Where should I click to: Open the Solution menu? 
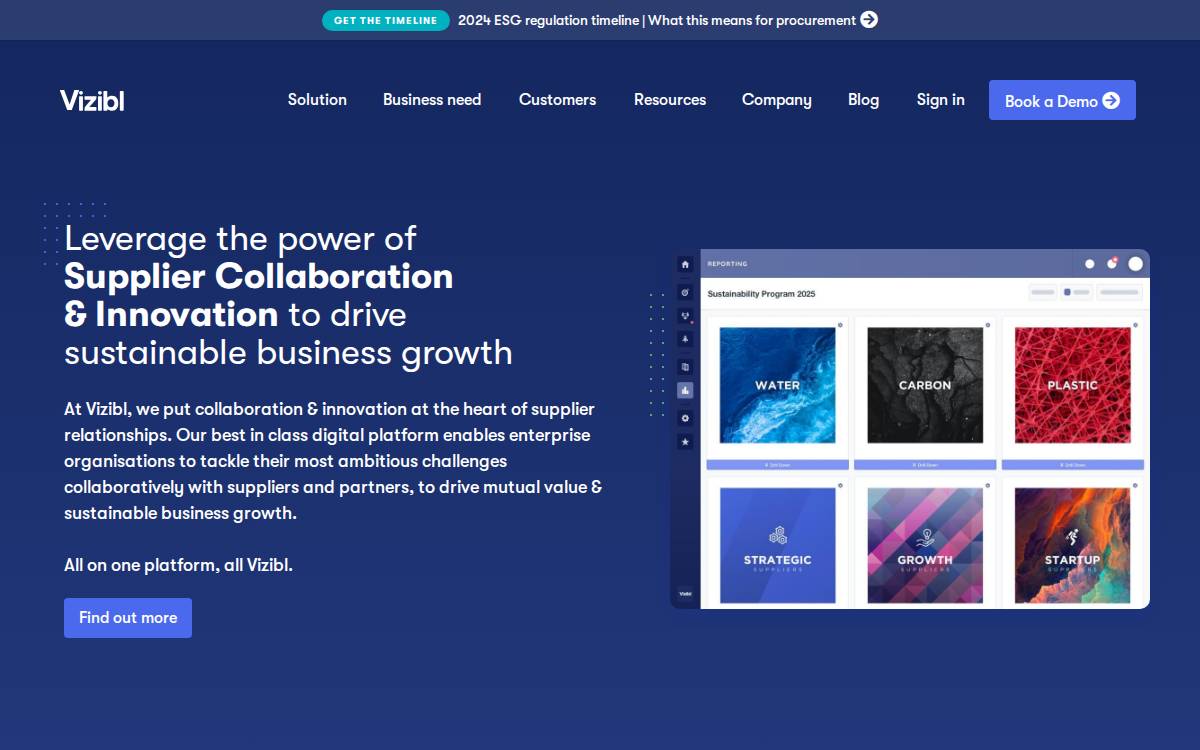click(x=317, y=100)
